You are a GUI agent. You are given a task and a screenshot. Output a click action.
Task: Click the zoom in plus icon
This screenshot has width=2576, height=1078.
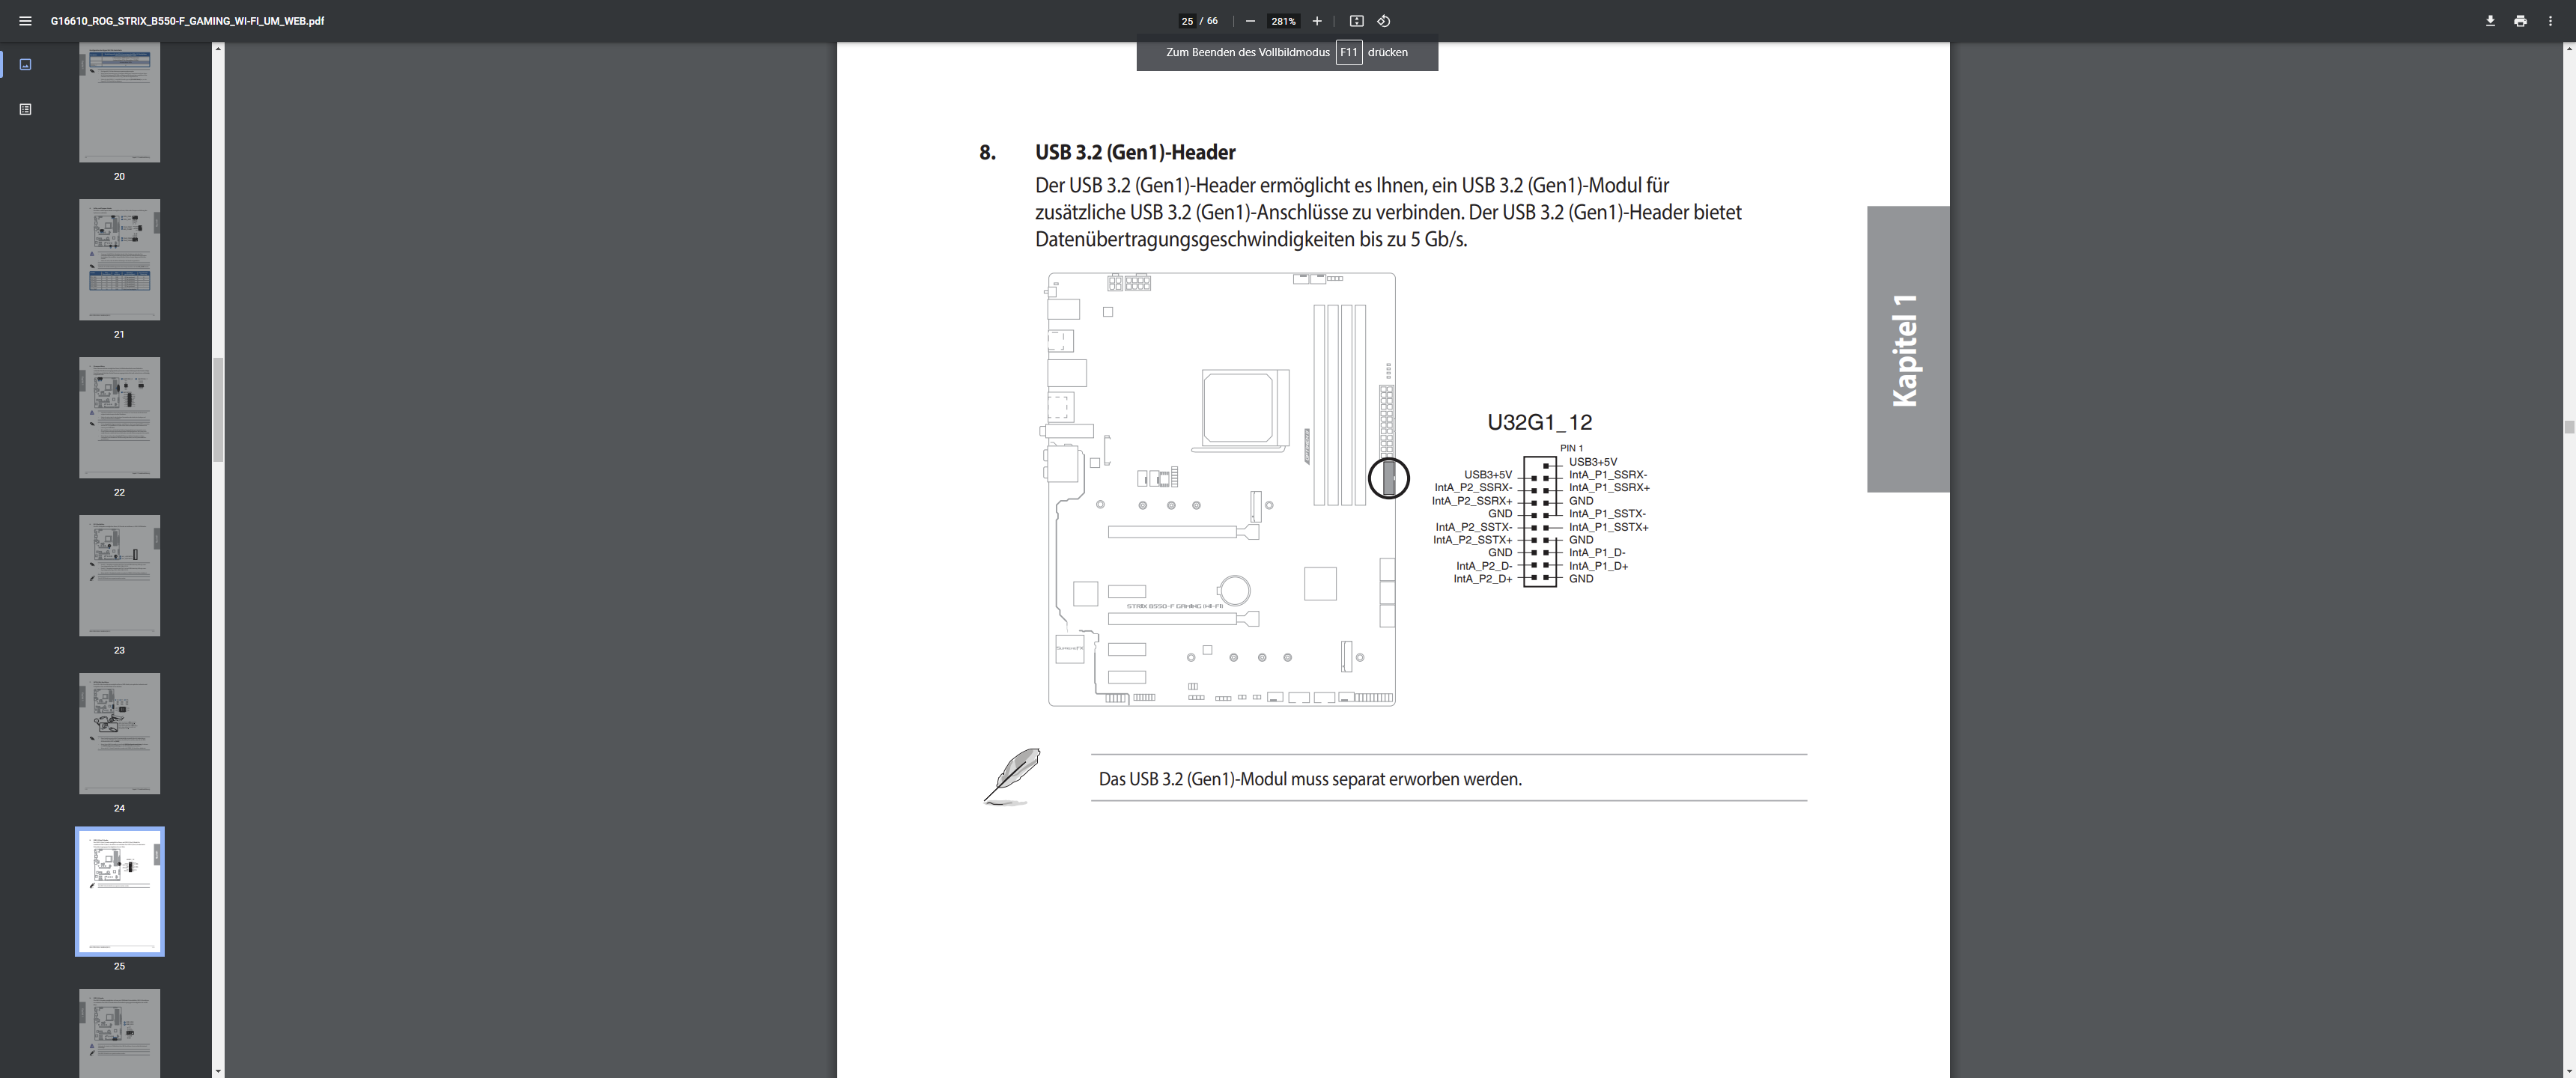[1317, 21]
